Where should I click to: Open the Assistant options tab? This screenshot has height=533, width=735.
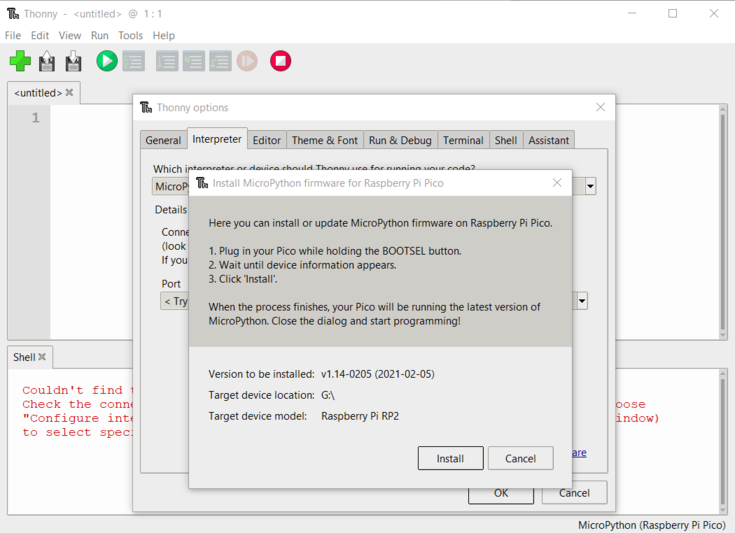pyautogui.click(x=548, y=140)
